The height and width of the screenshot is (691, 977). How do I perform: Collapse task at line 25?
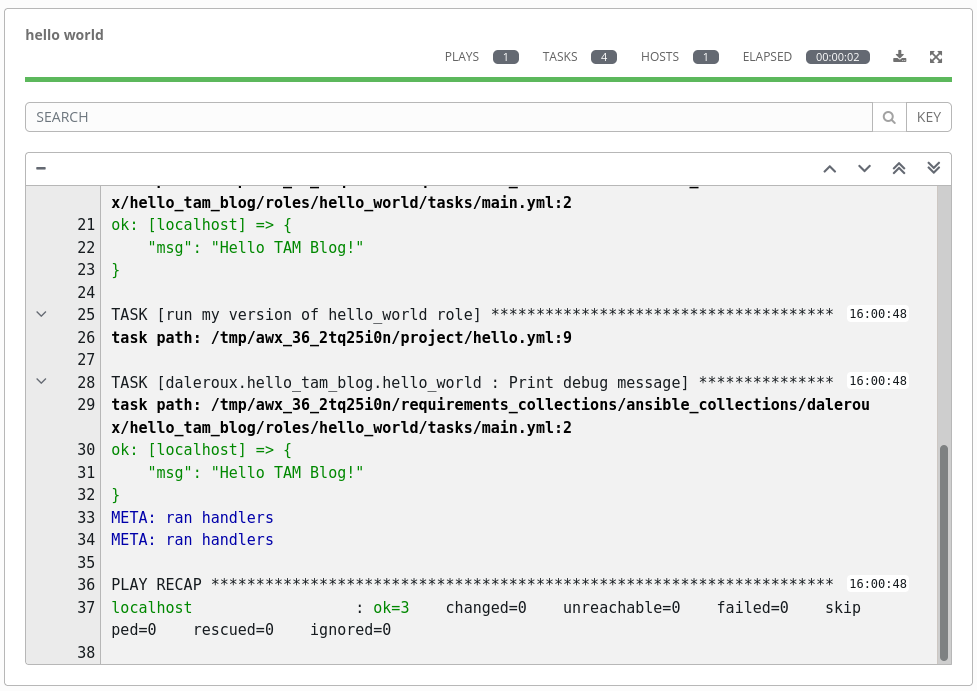click(41, 314)
